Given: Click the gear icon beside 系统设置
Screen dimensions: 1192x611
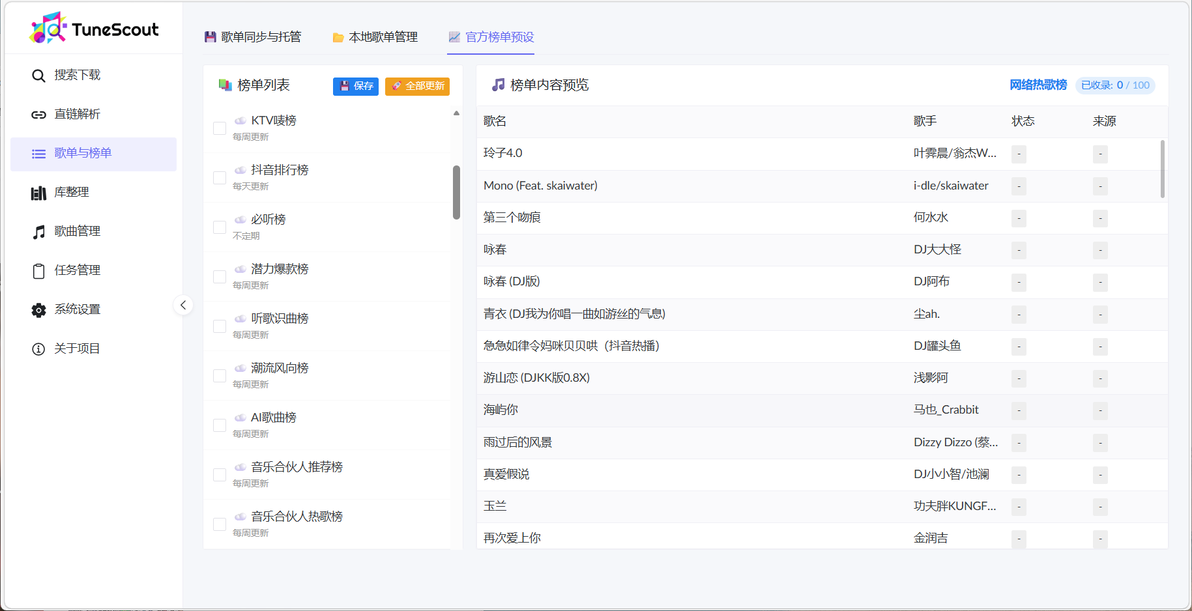Looking at the screenshot, I should pos(38,310).
